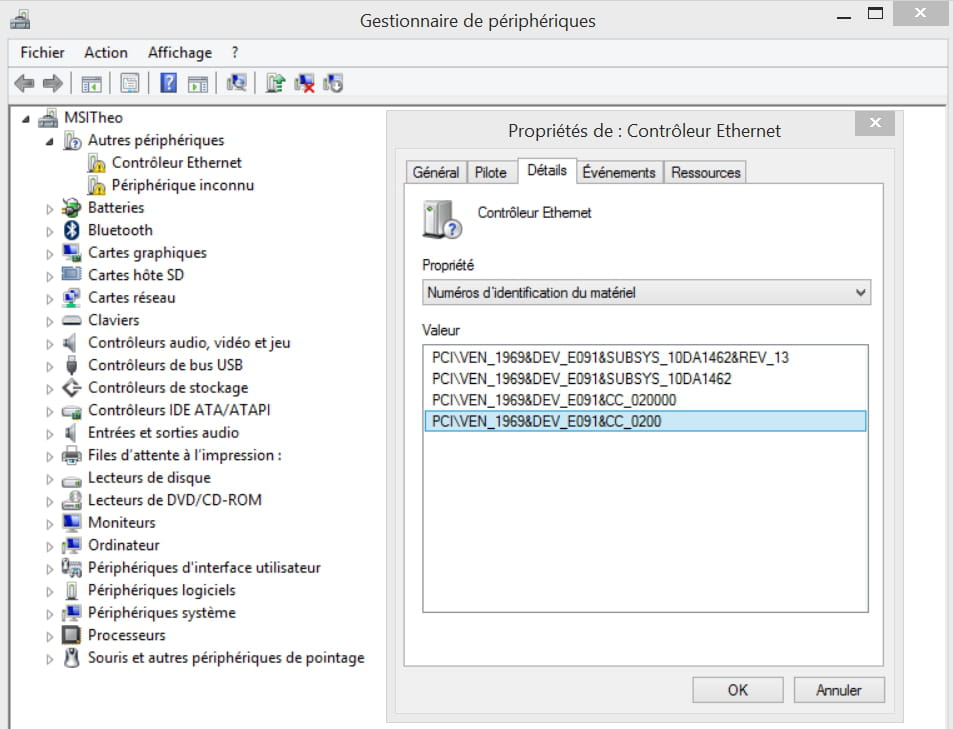
Task: Click the Back arrow toolbar icon
Action: (25, 83)
